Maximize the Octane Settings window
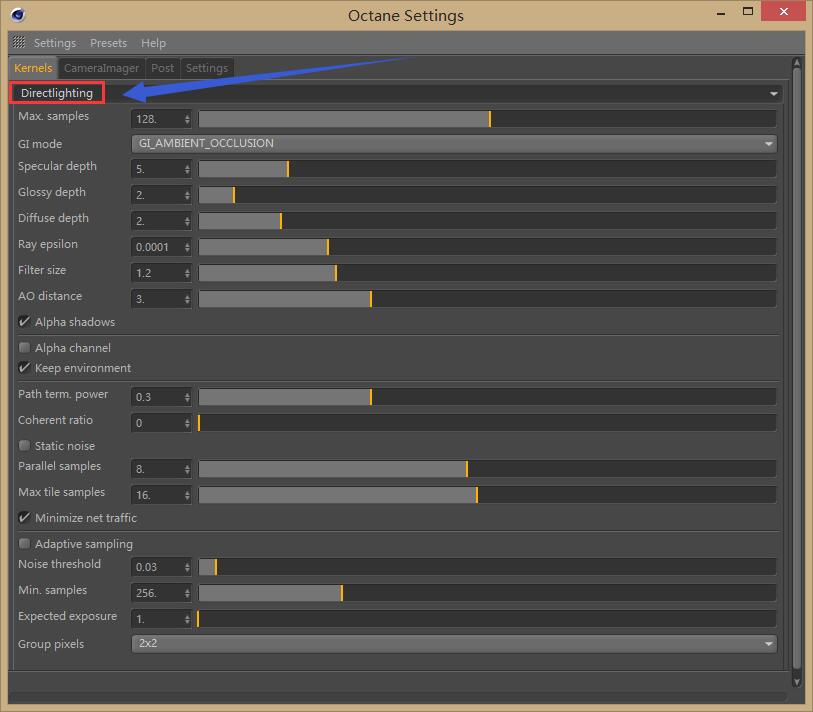Image resolution: width=813 pixels, height=712 pixels. pos(748,11)
